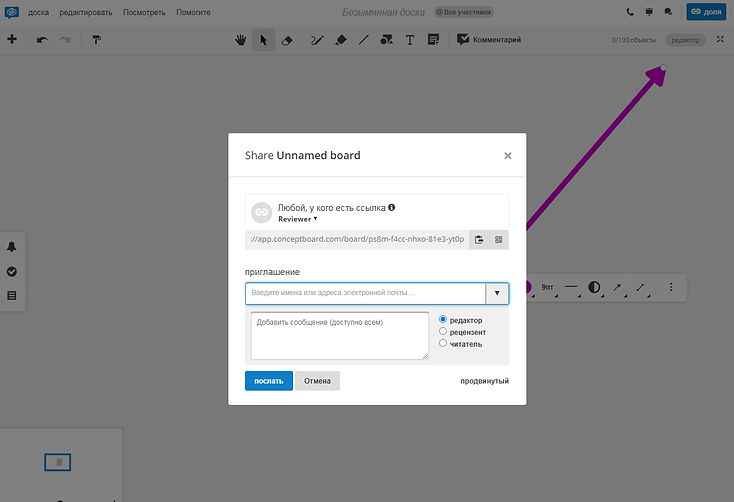Image resolution: width=734 pixels, height=502 pixels.
Task: Open the line style dropdown
Action: (x=572, y=287)
